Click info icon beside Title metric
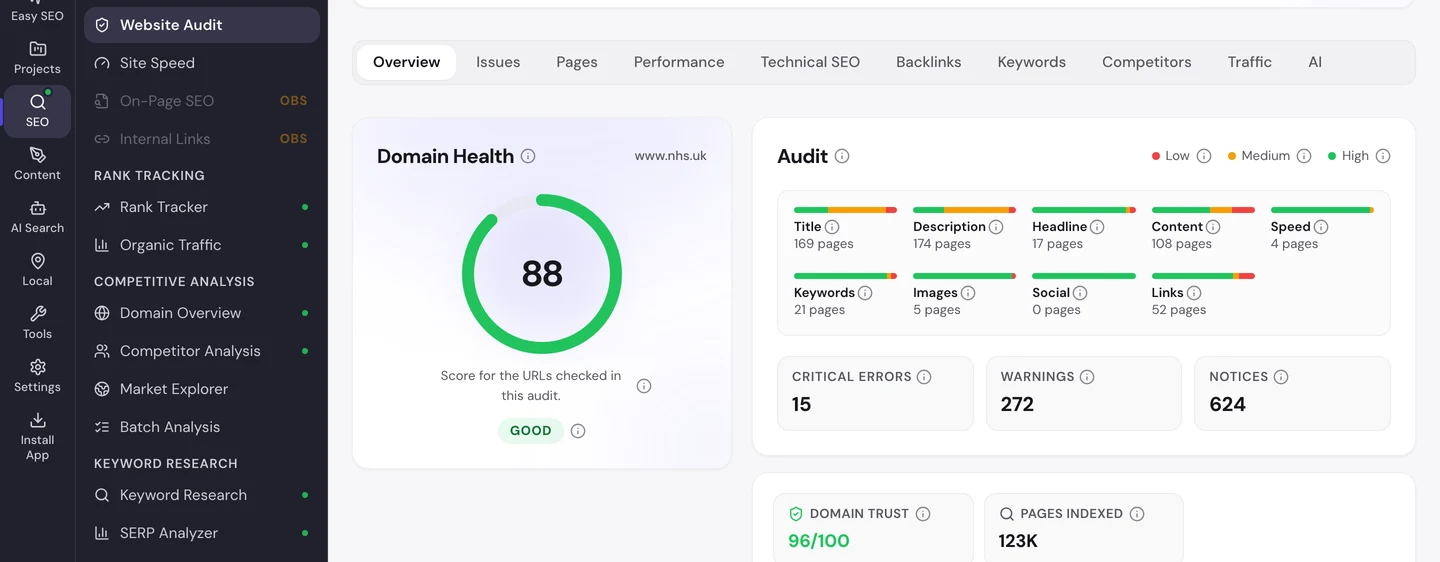Viewport: 1440px width, 562px height. 832,227
